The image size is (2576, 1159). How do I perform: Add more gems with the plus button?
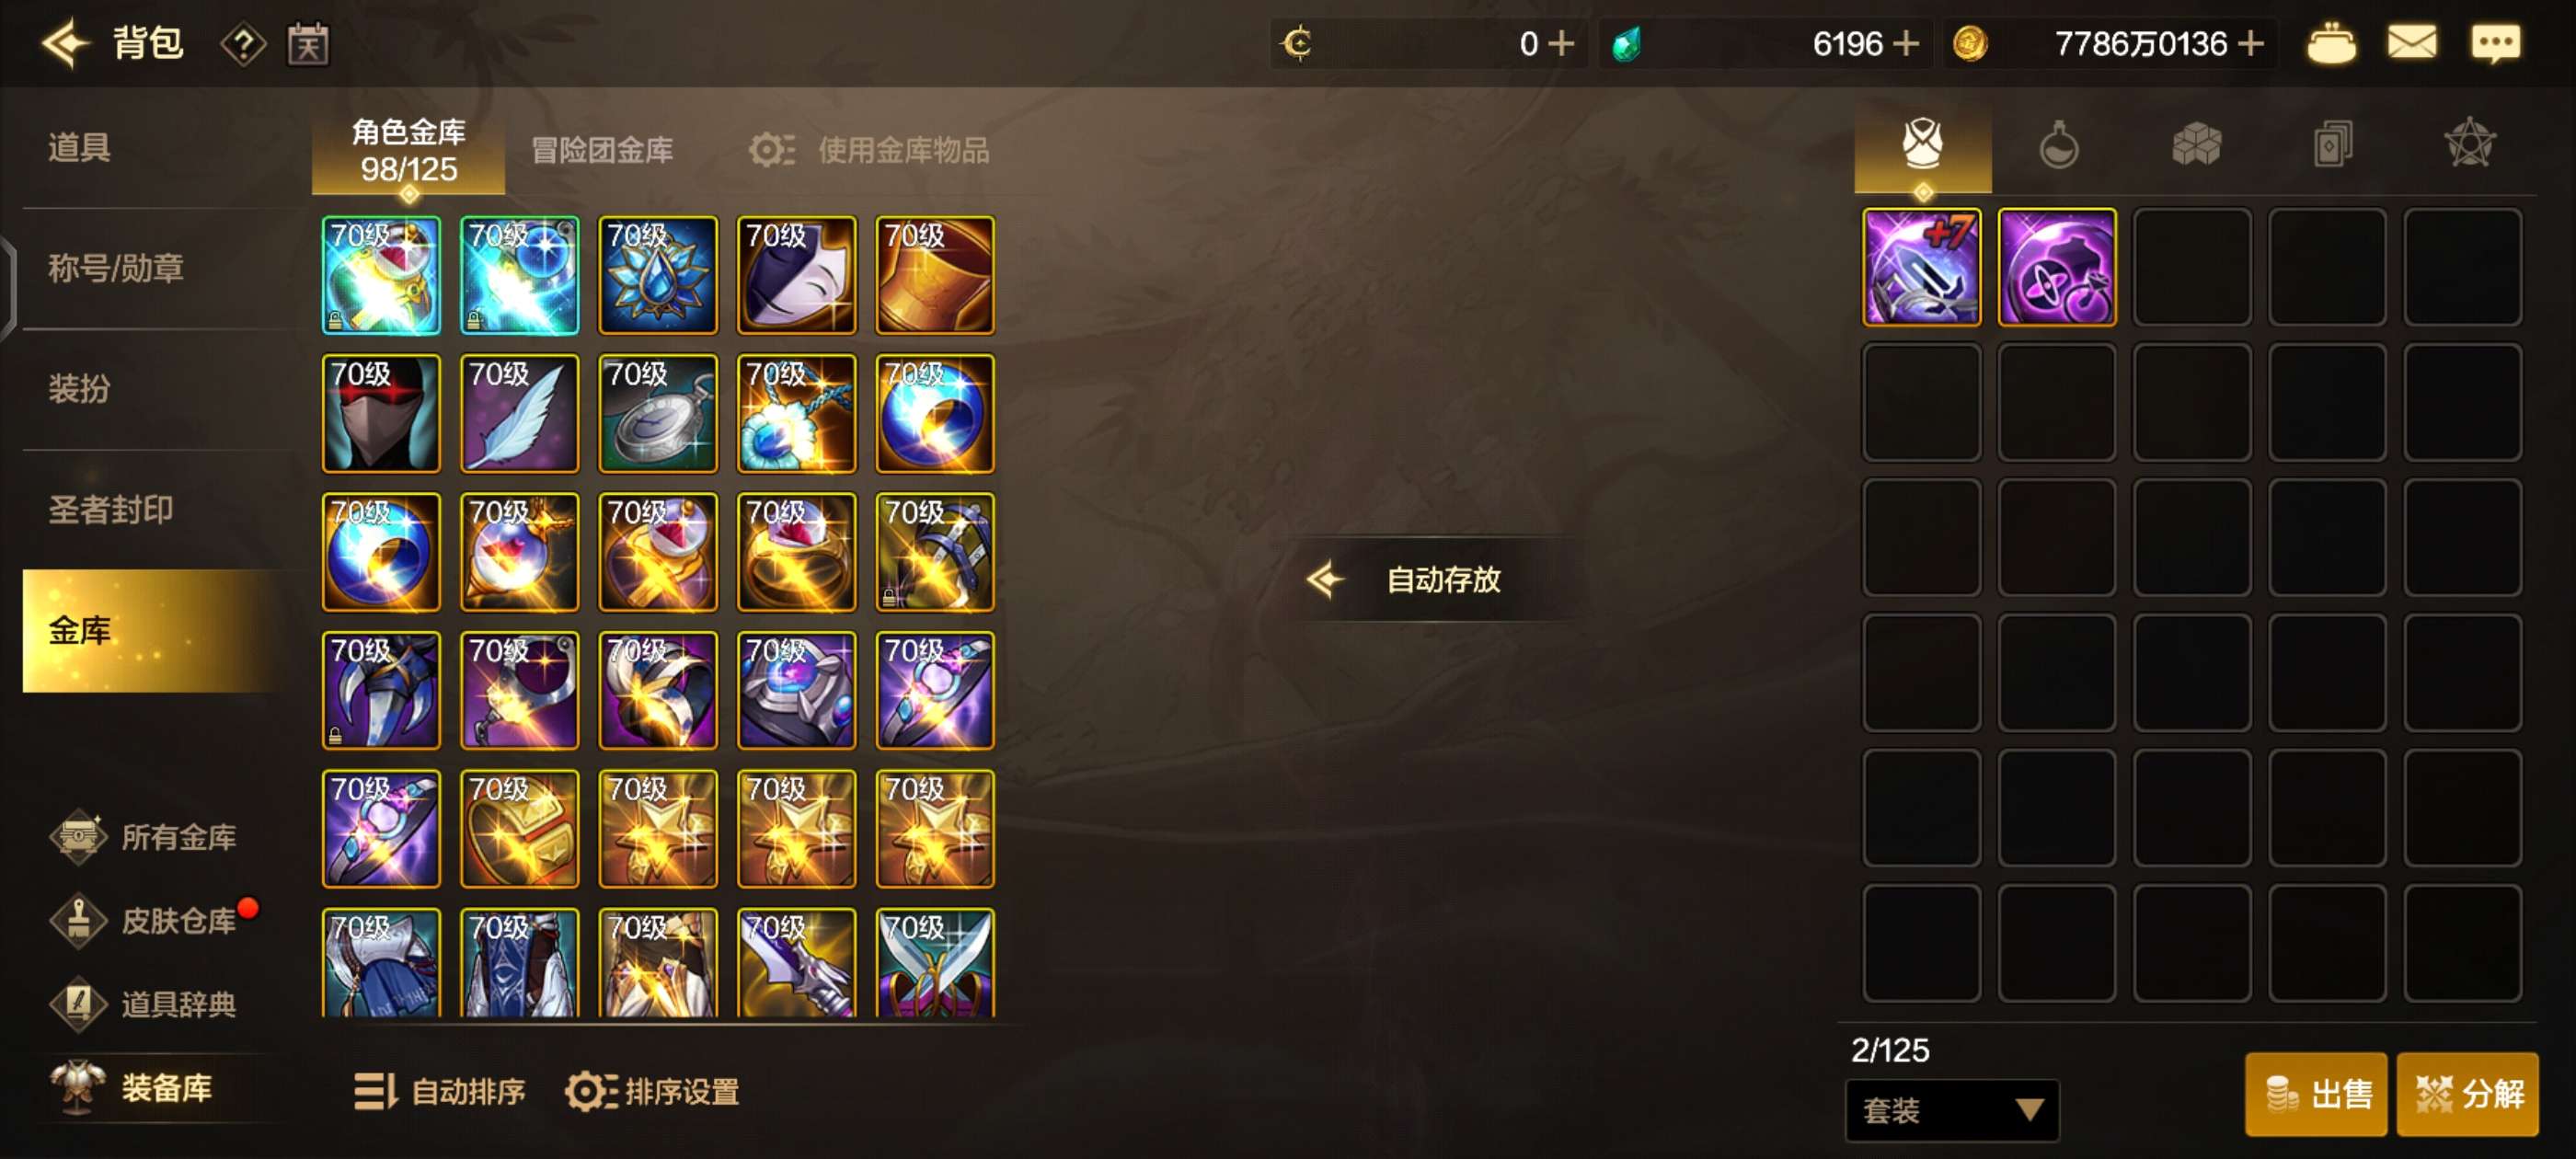(x=1906, y=43)
